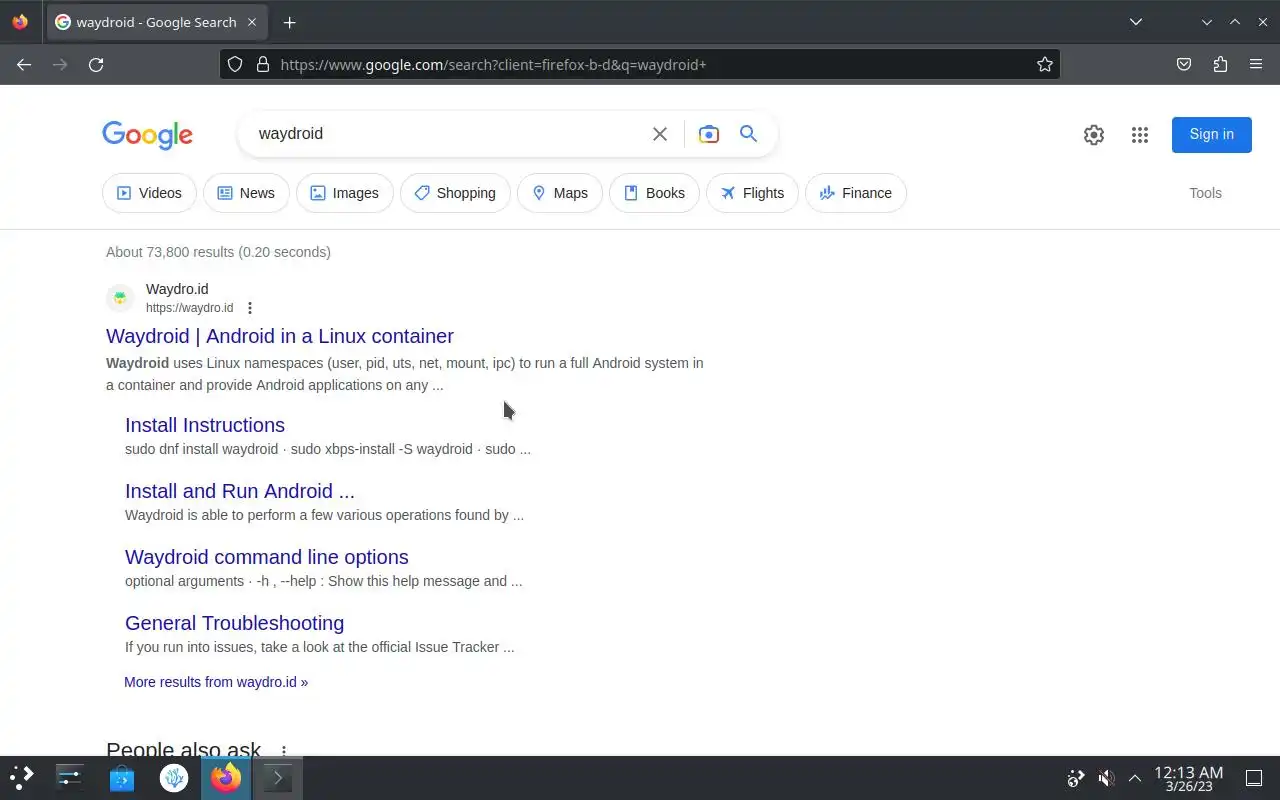Go back with the browser back arrow

[24, 64]
